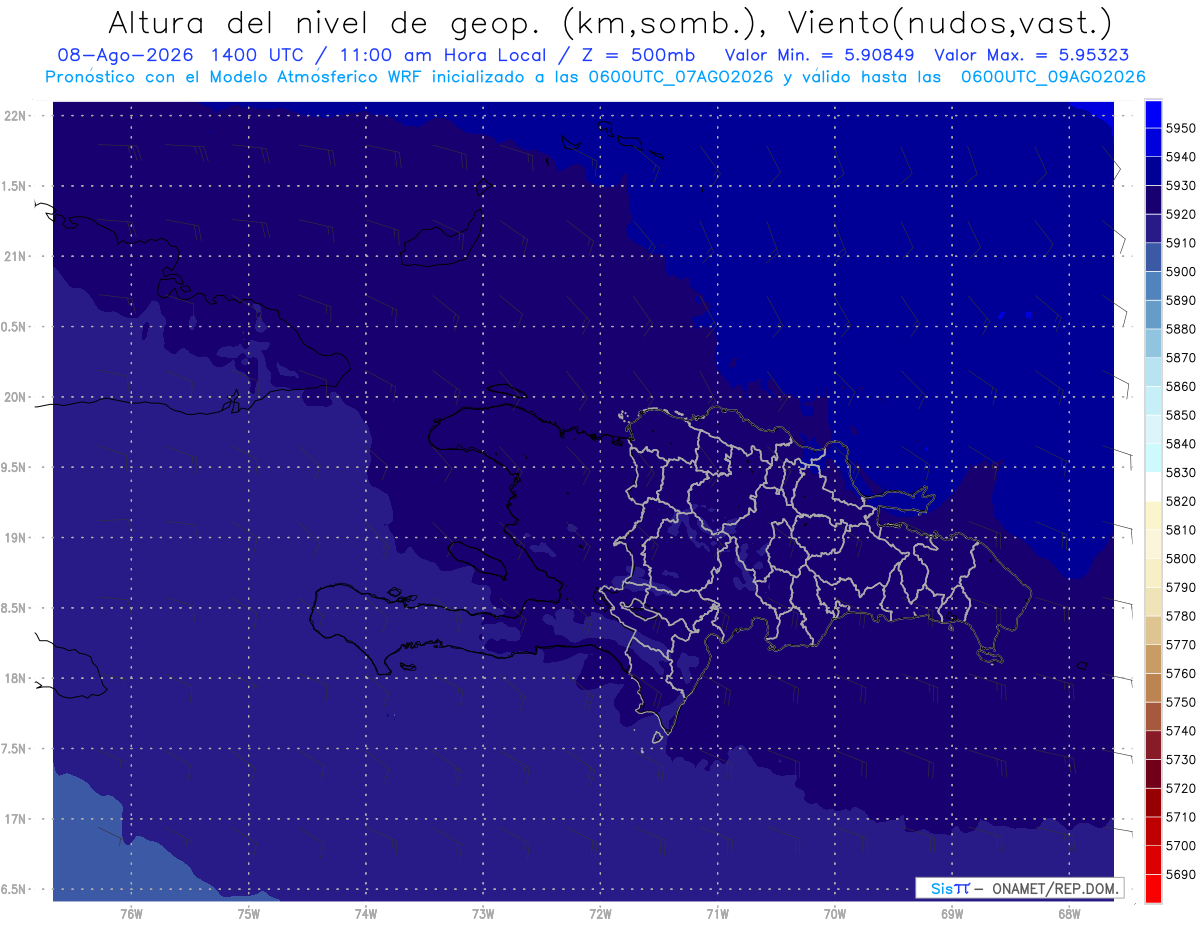Click the bottom bright red color scale segment
This screenshot has width=1200, height=927.
click(x=1152, y=888)
